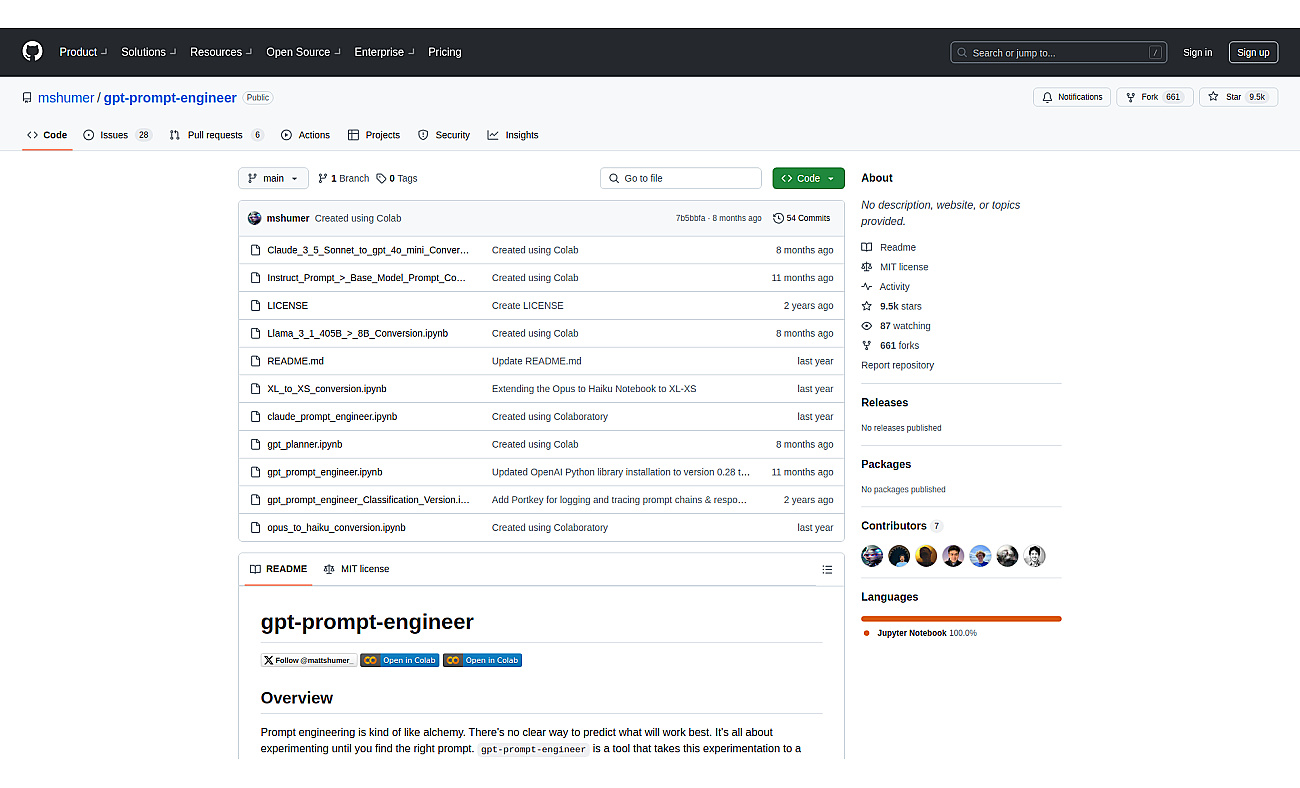Open Instruct_Prompt_>_Base_Model_Prompt file
The width and height of the screenshot is (1300, 788).
[367, 278]
